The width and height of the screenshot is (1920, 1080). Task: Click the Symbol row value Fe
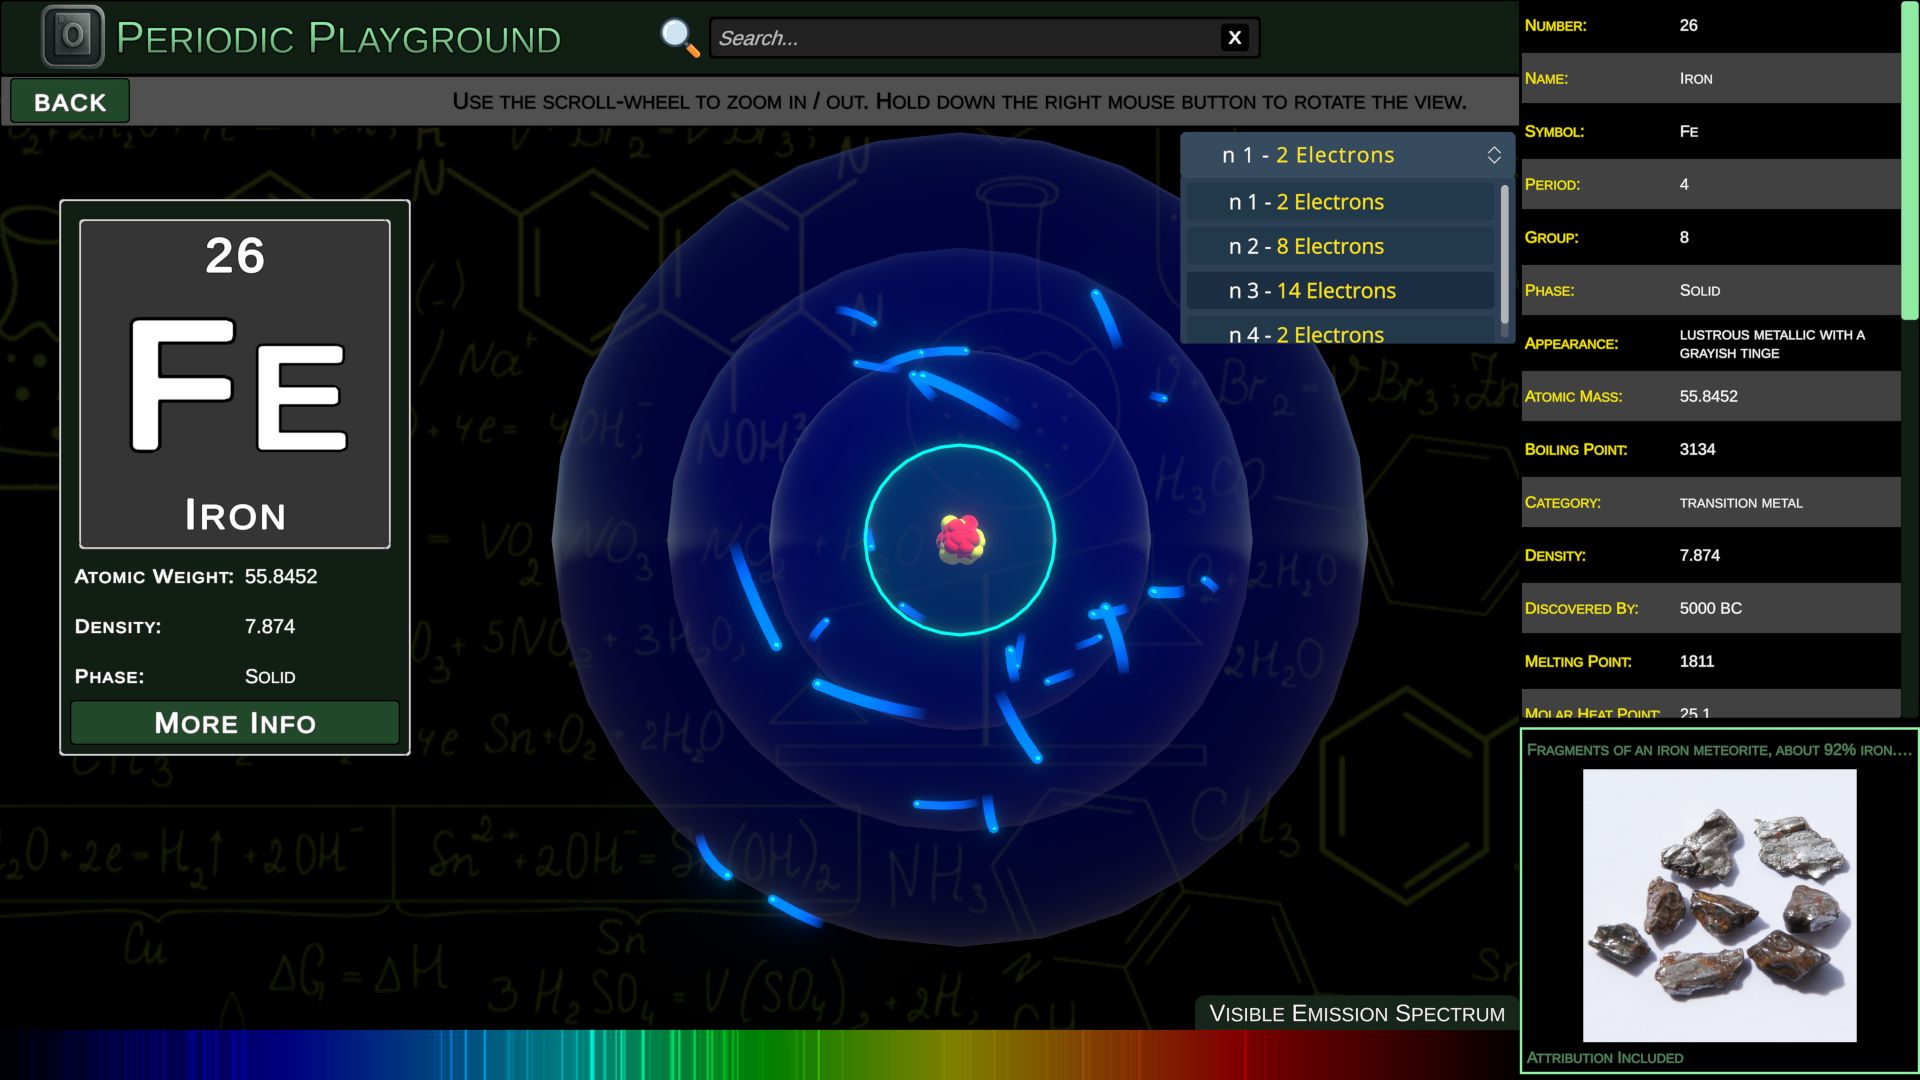click(x=1688, y=132)
